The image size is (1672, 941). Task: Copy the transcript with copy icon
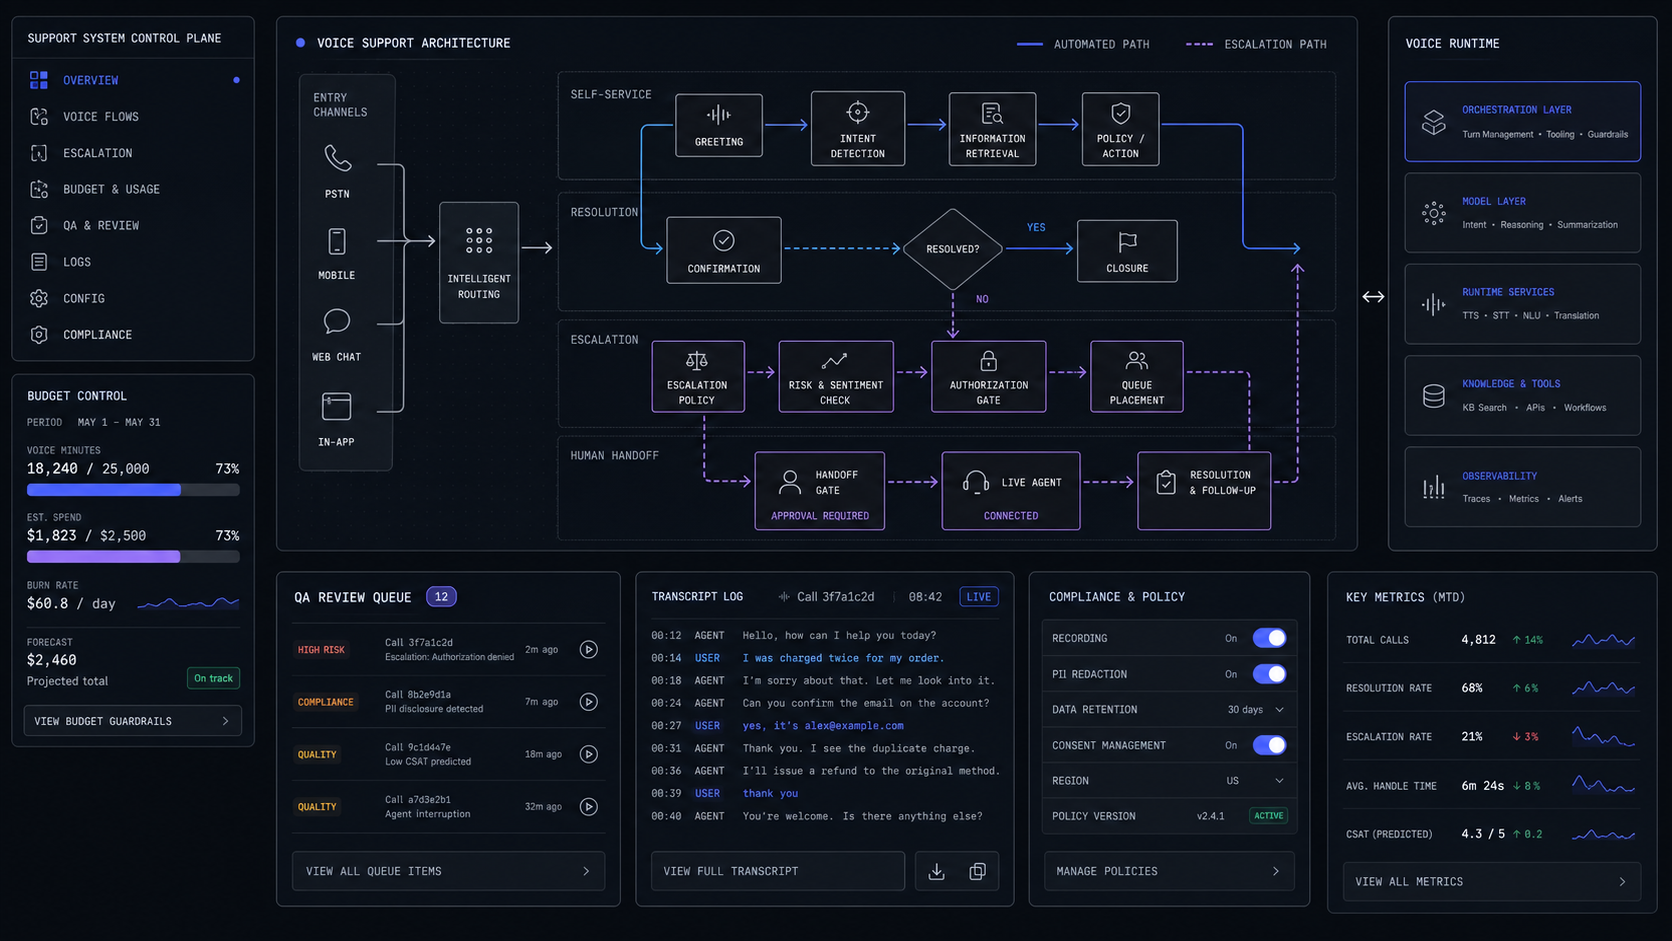point(978,872)
